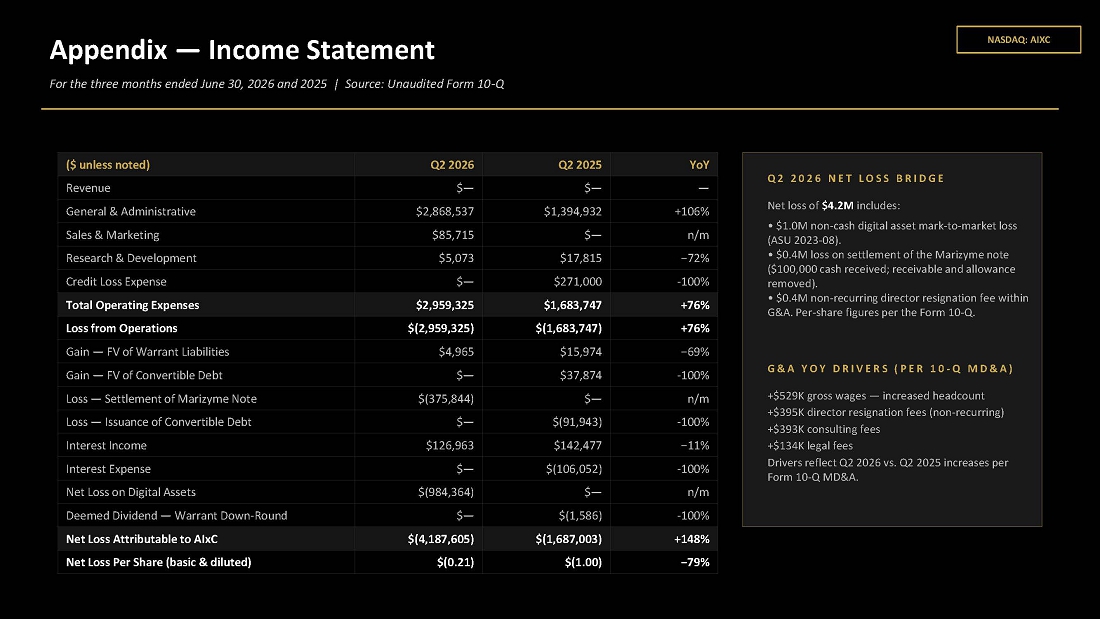Click the G&A YoY Drivers heading
Screen dimensions: 1100x619
[x=890, y=368]
